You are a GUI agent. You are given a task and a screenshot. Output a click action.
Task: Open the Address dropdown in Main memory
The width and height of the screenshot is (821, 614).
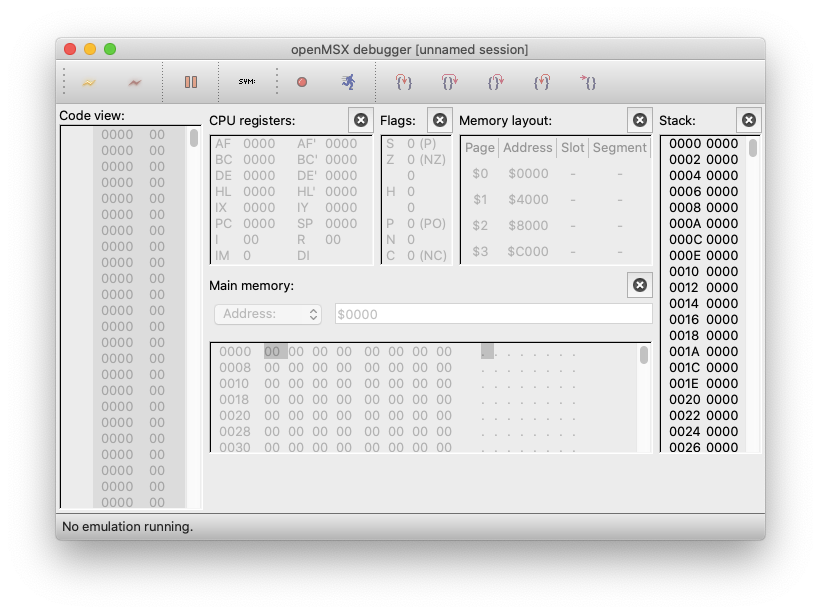point(268,314)
